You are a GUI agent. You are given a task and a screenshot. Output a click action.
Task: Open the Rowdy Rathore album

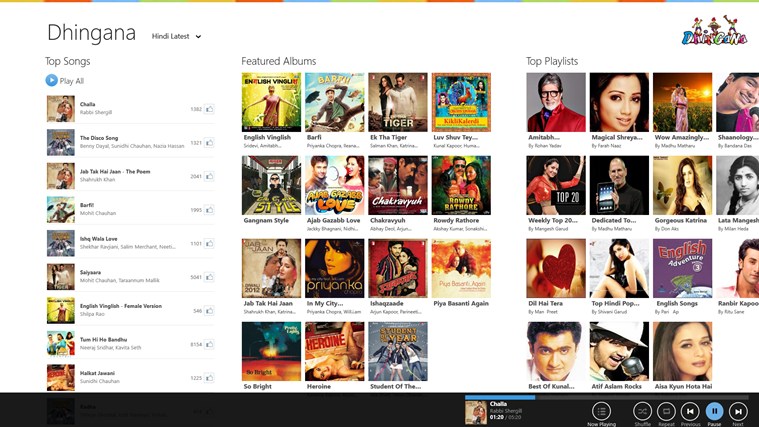click(461, 185)
